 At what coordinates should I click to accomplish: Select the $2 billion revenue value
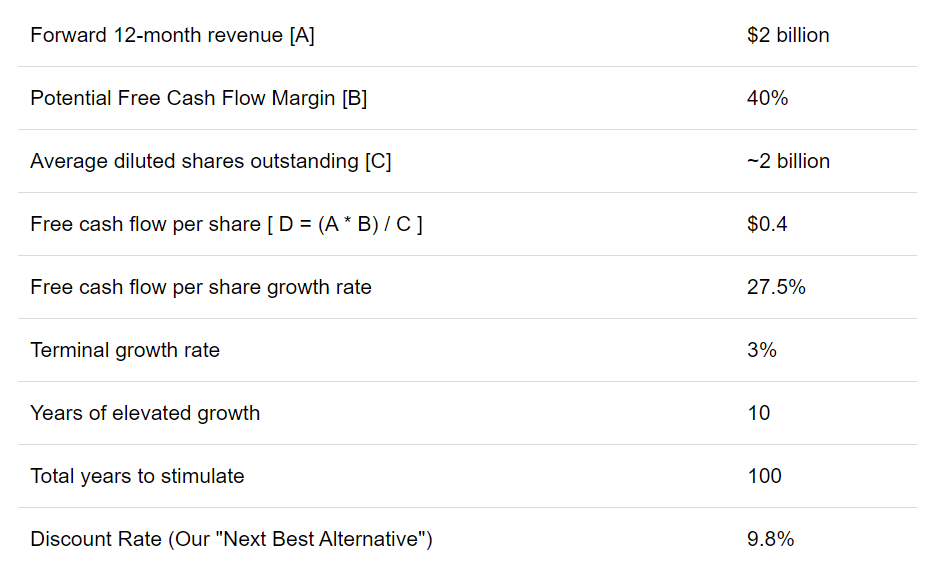788,35
